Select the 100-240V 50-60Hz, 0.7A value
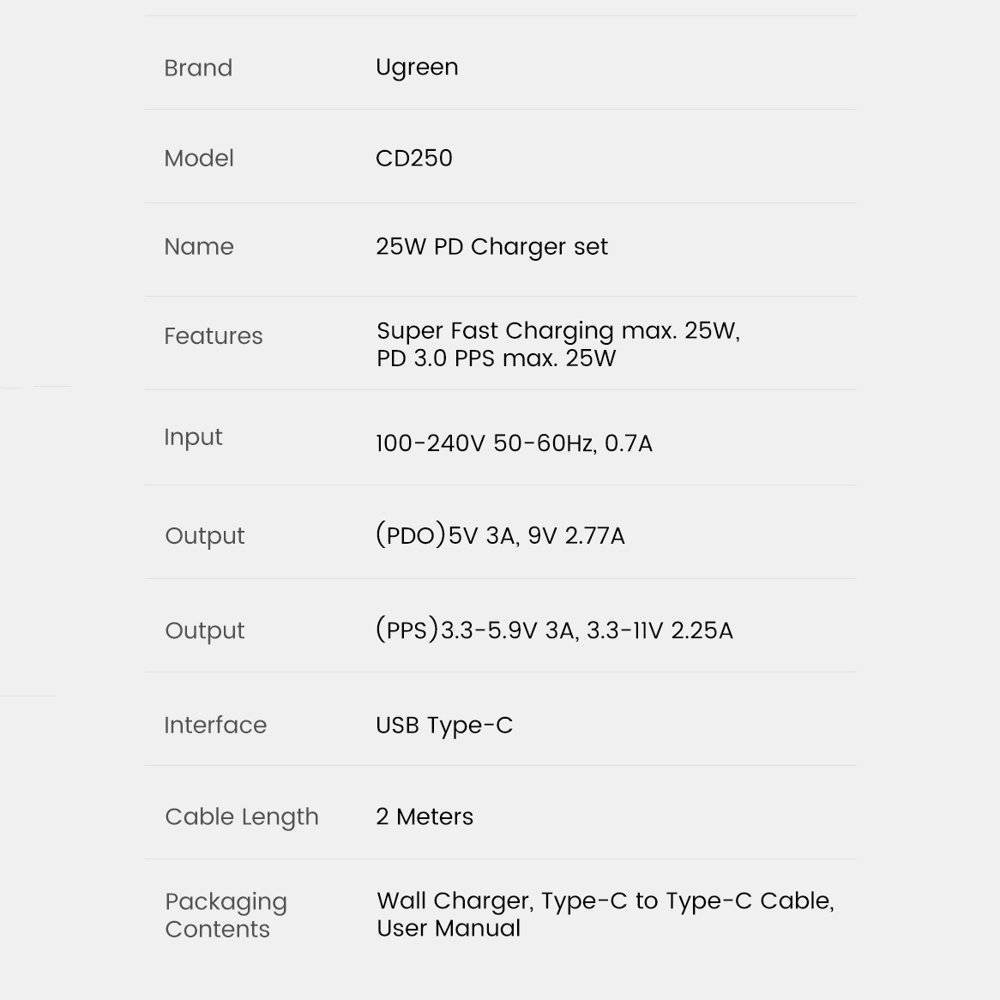Screen dimensions: 1000x1000 point(514,443)
